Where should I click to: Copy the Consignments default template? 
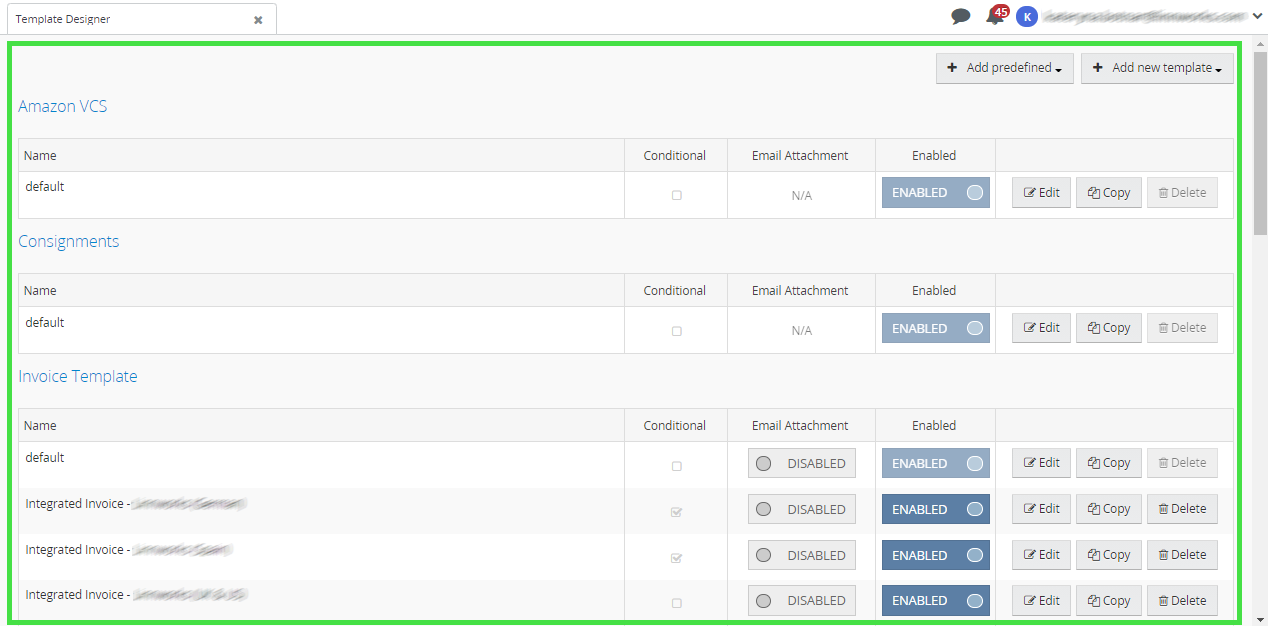[x=1109, y=328]
